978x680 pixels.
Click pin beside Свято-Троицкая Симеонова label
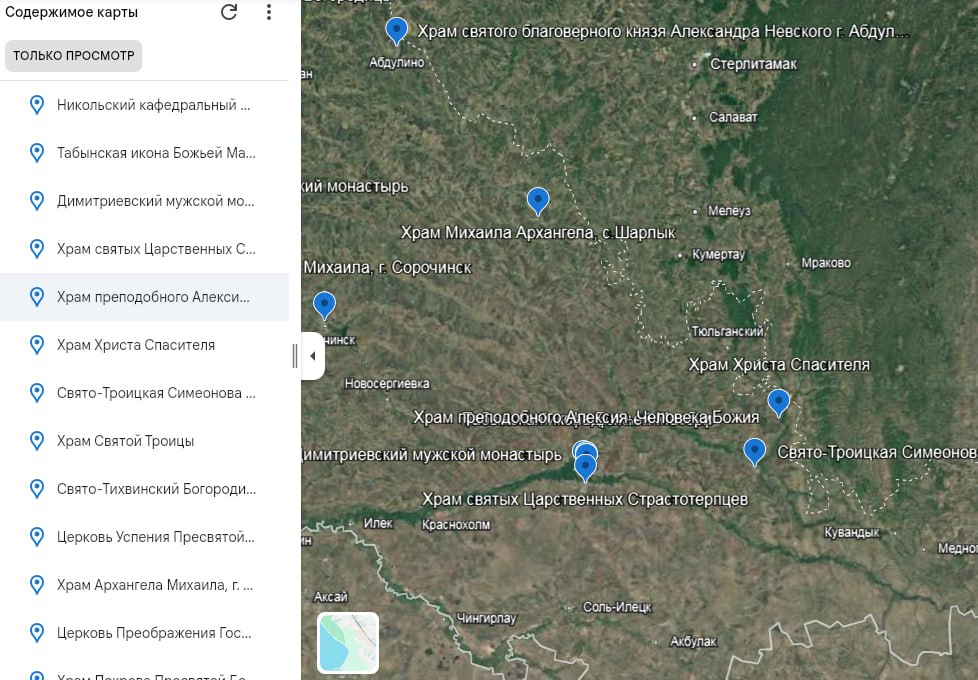tap(755, 451)
